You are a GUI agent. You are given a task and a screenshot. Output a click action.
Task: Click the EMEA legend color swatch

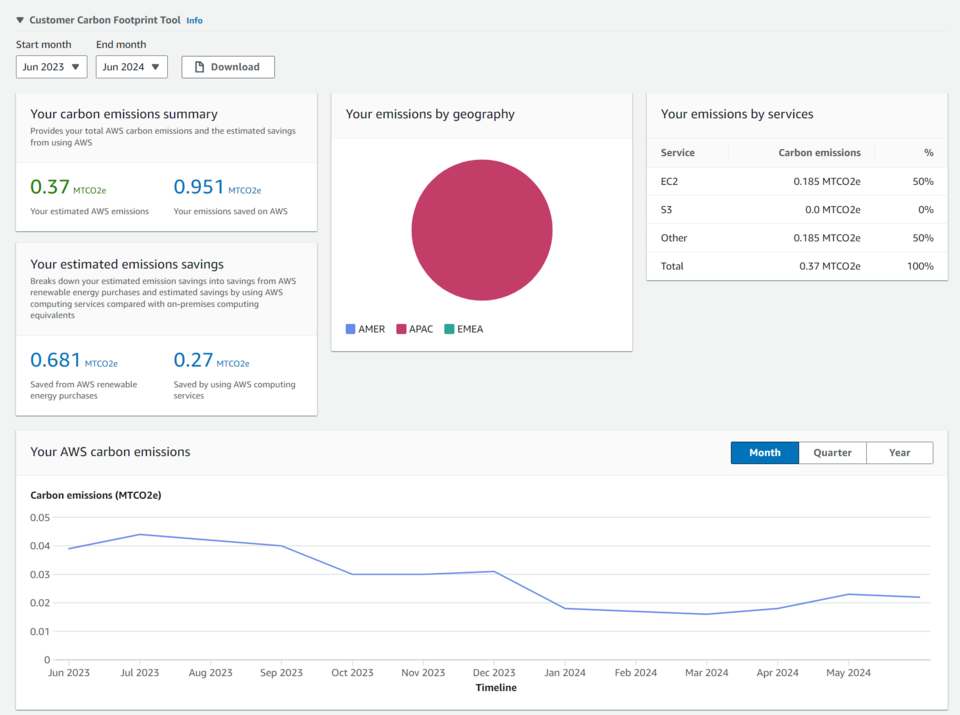point(449,329)
